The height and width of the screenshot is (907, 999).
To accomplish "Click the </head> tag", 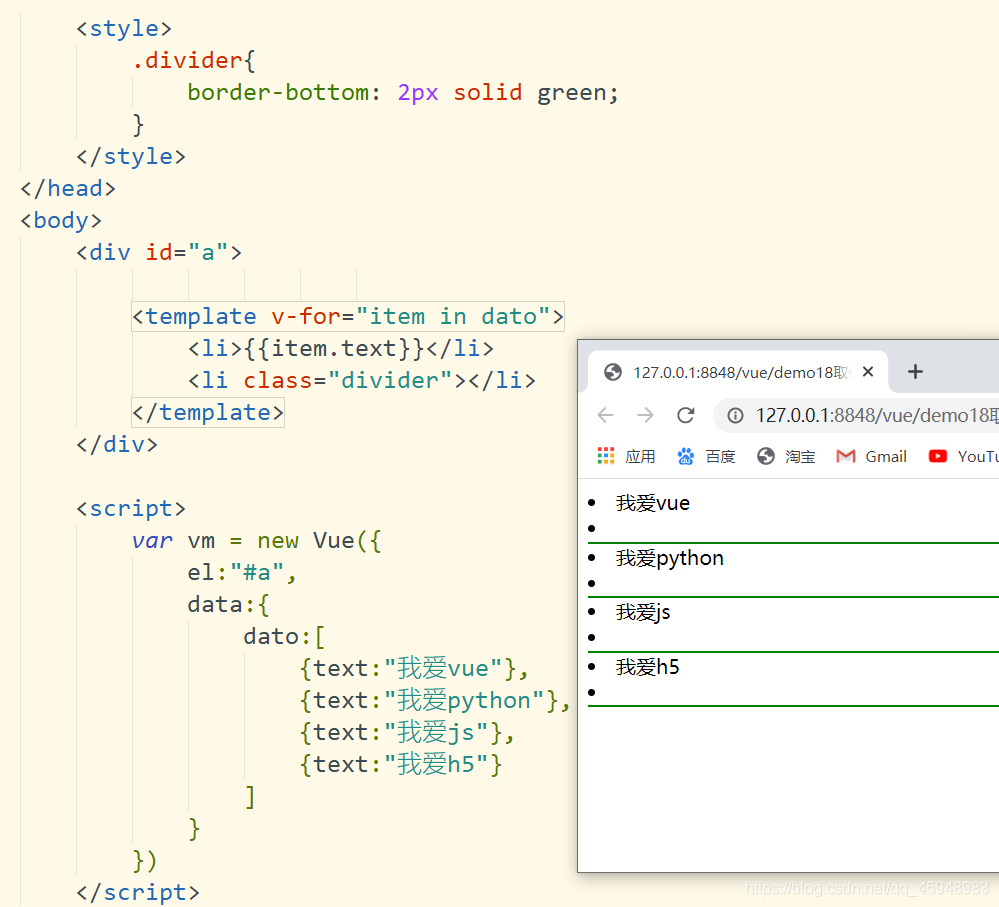I will tap(68, 189).
